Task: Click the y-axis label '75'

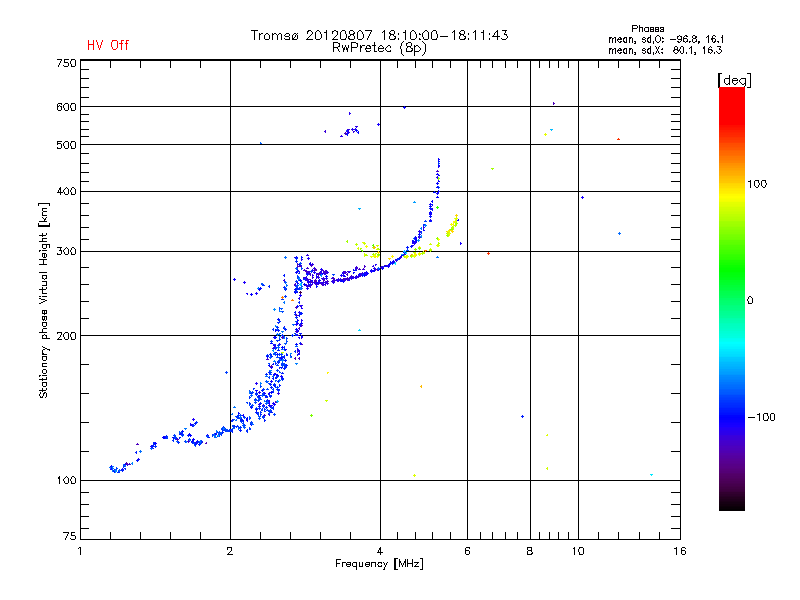Action: [70, 536]
